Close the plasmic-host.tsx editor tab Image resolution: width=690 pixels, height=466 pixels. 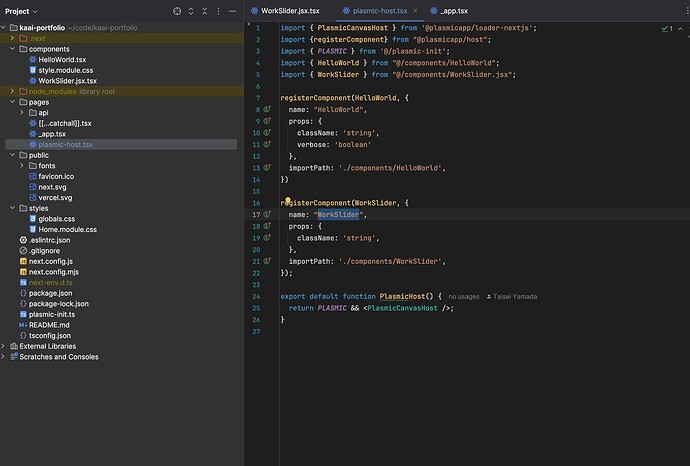416,10
